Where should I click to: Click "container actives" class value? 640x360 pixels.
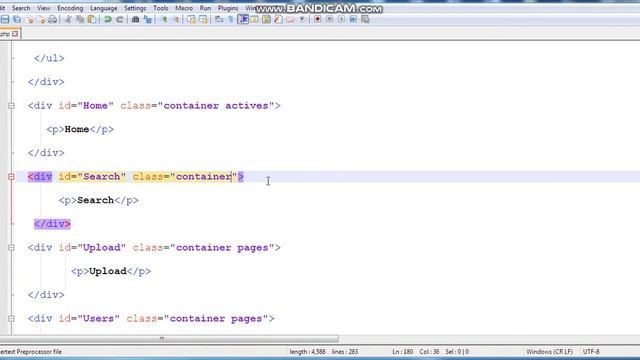coord(216,106)
